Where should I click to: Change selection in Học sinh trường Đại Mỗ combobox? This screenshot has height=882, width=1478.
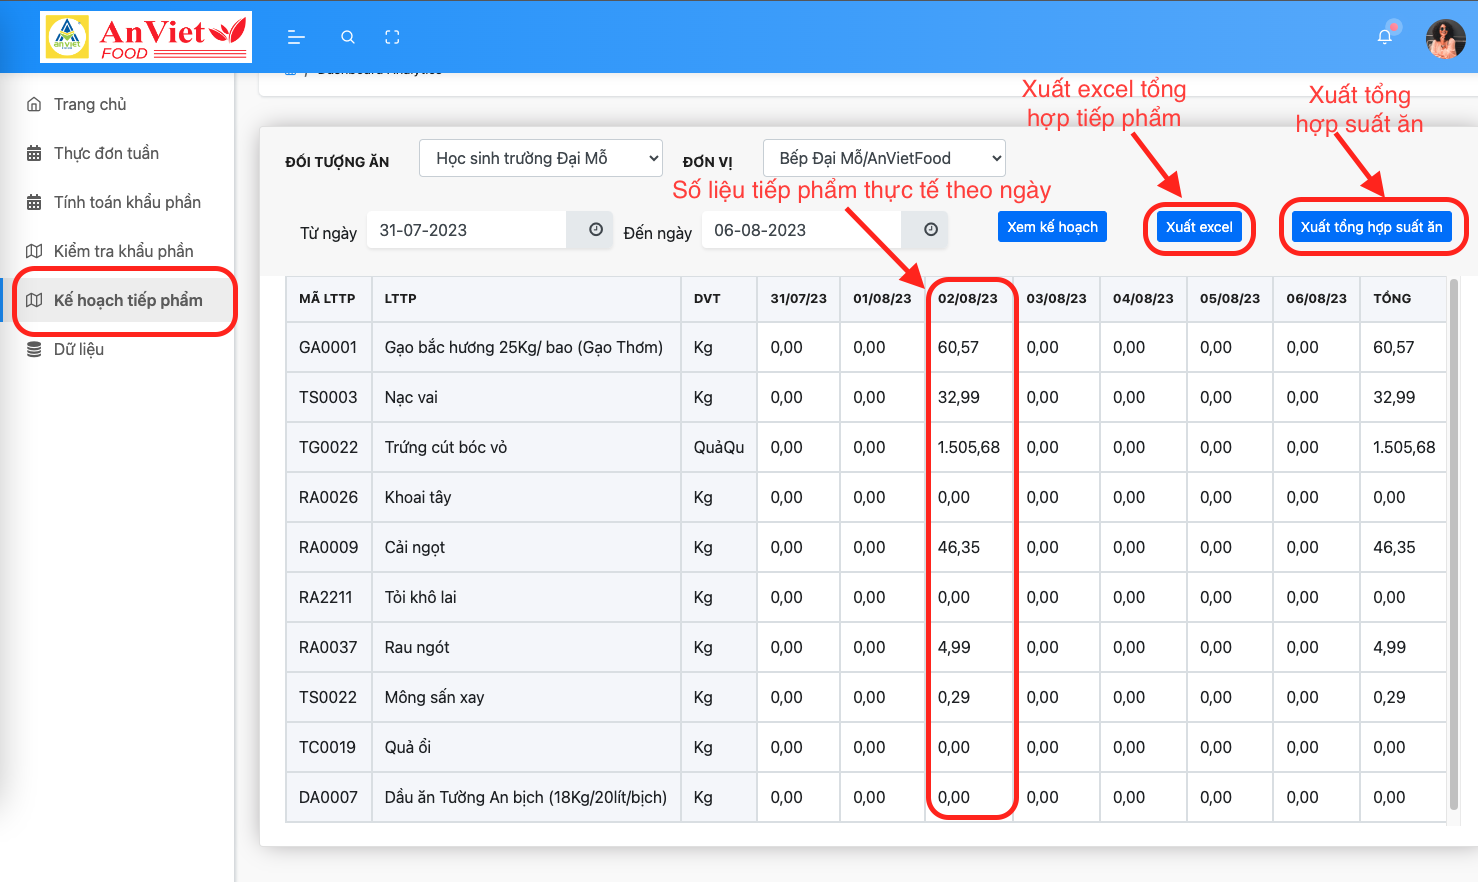tap(540, 157)
